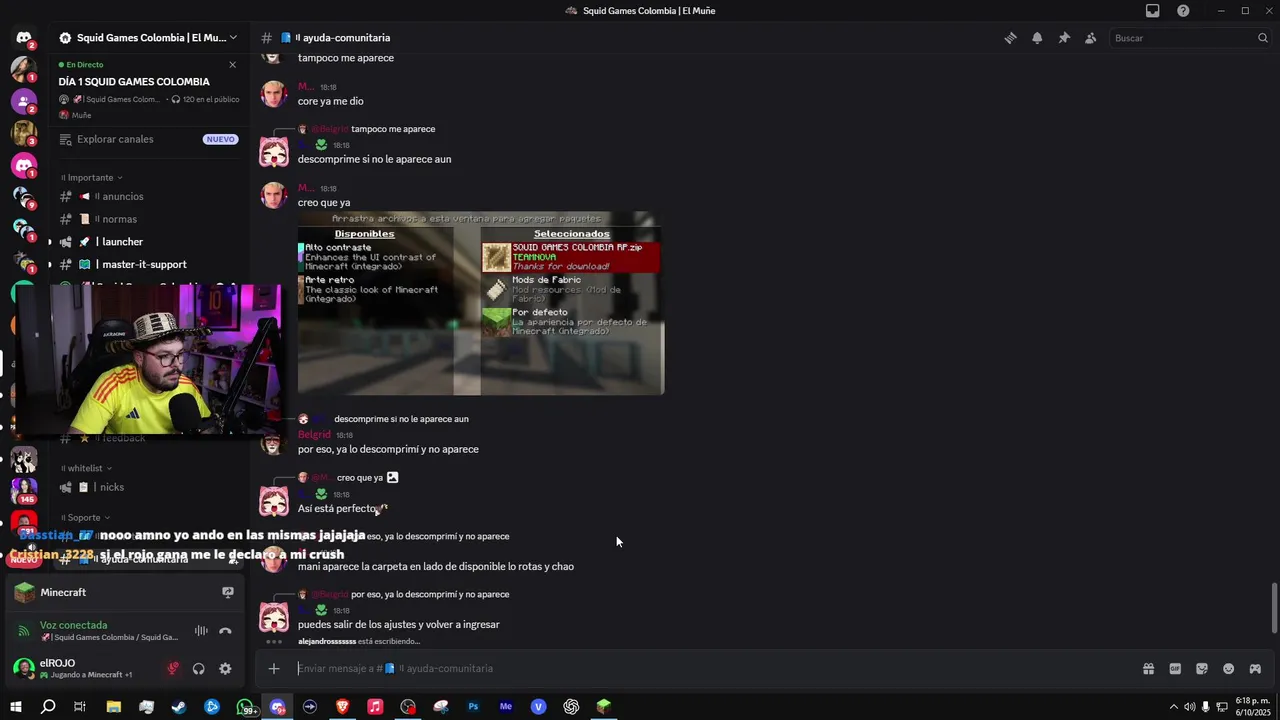The image size is (1280, 720).
Task: Toggle deafen headphones icon
Action: pyautogui.click(x=199, y=668)
